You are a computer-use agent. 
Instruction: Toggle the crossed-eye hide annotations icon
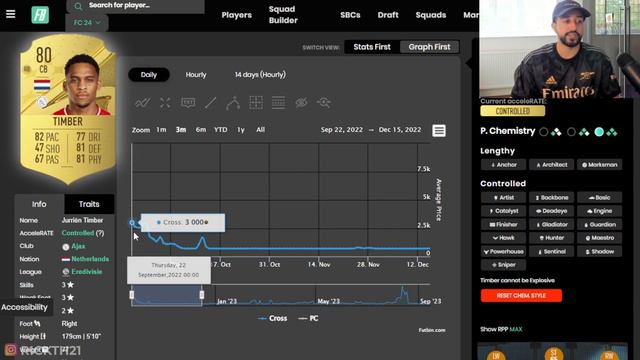click(301, 103)
